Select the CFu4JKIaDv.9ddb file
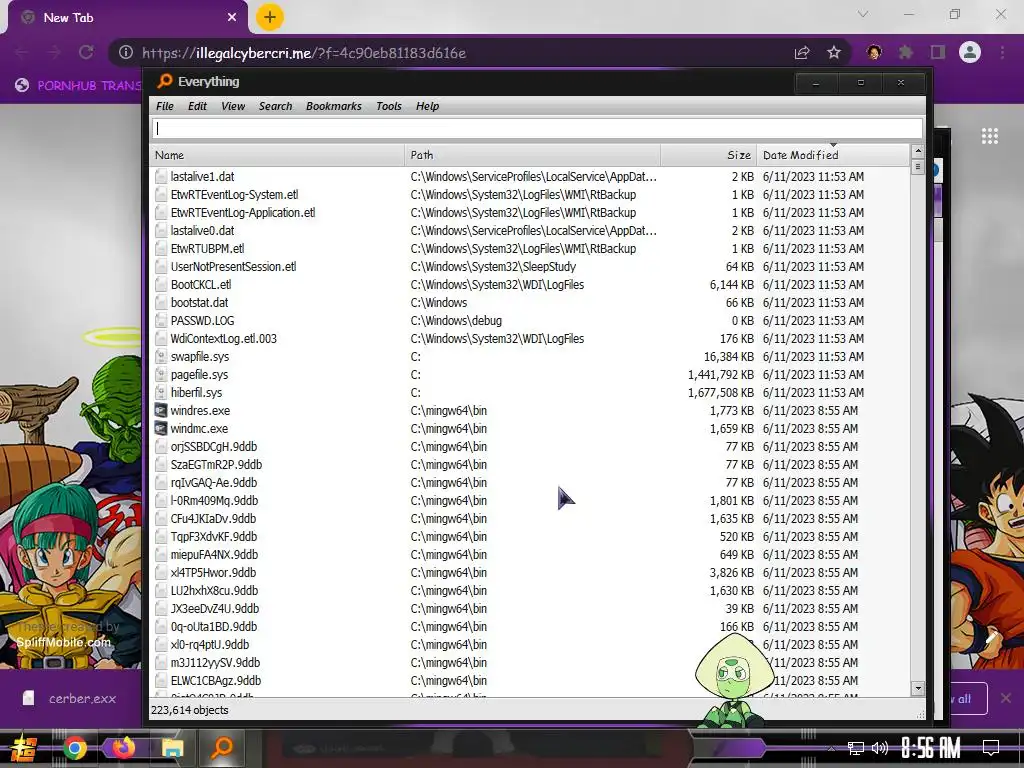The image size is (1024, 768). [214, 519]
